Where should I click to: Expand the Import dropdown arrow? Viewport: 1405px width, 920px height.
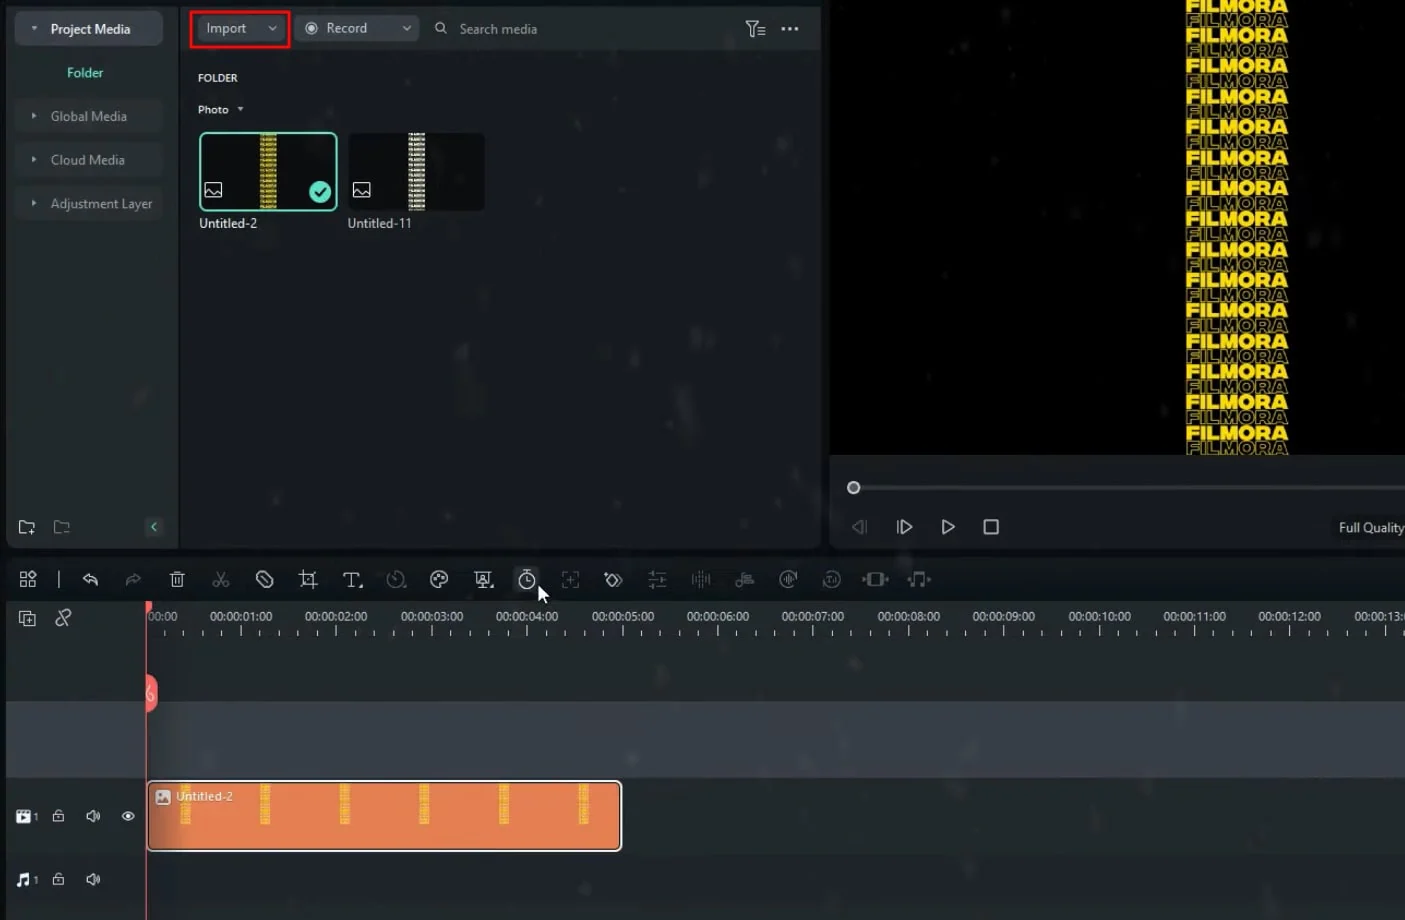[272, 29]
